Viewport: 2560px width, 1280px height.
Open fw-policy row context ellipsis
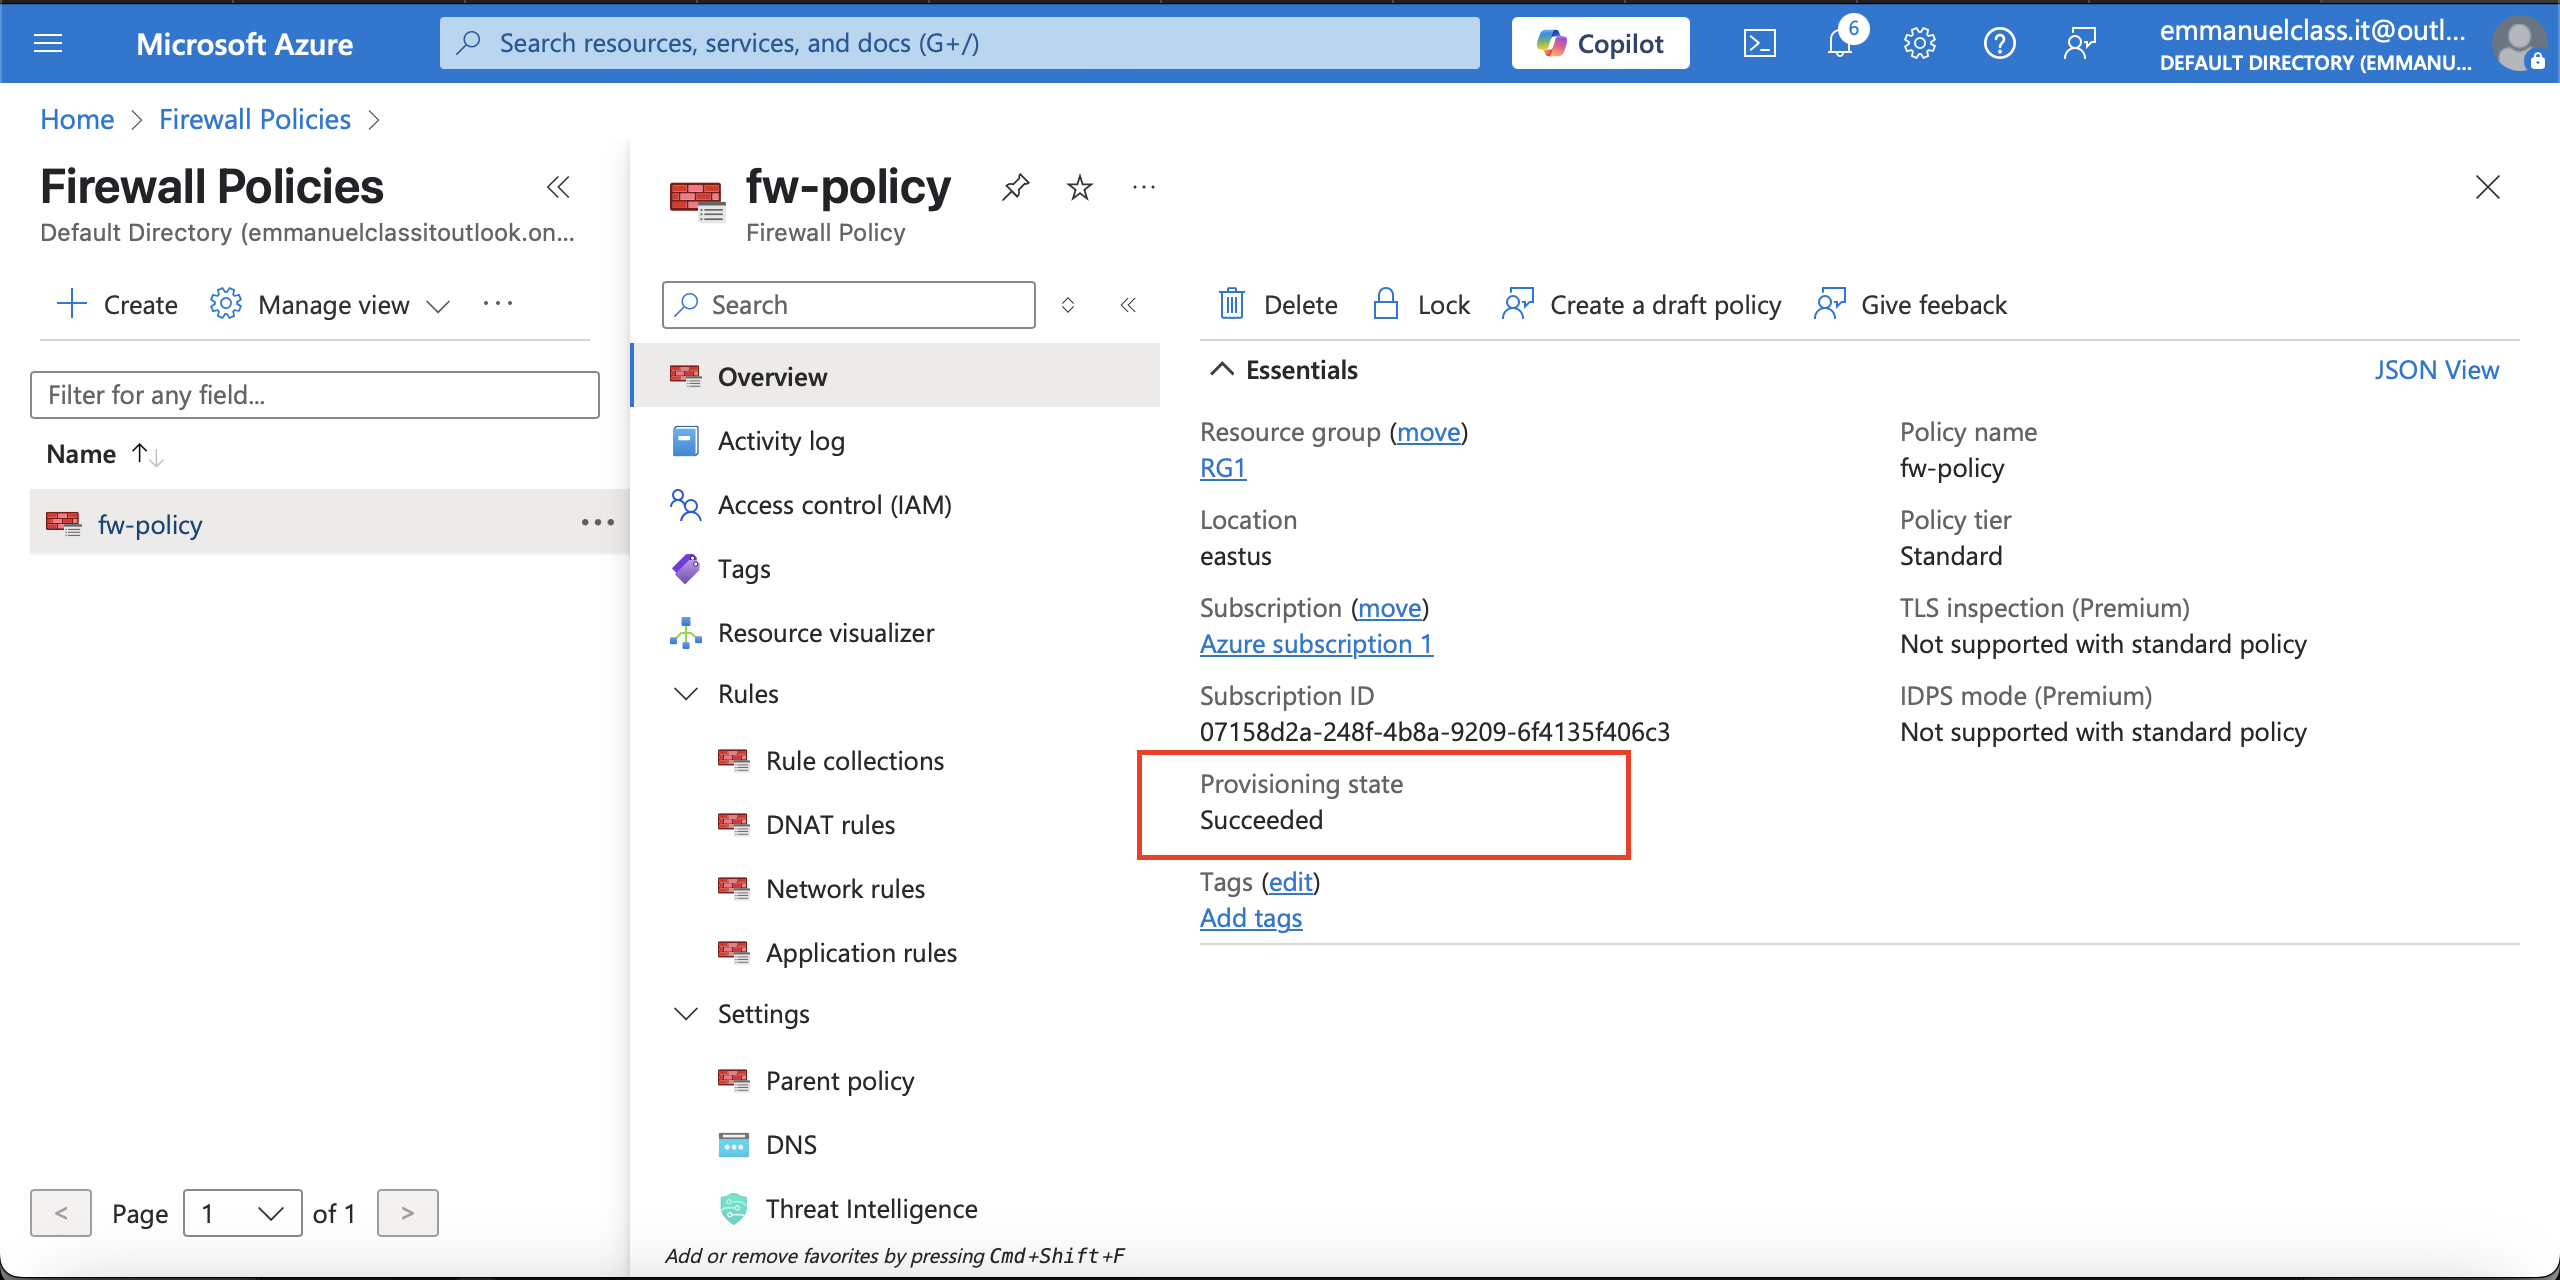click(x=598, y=522)
